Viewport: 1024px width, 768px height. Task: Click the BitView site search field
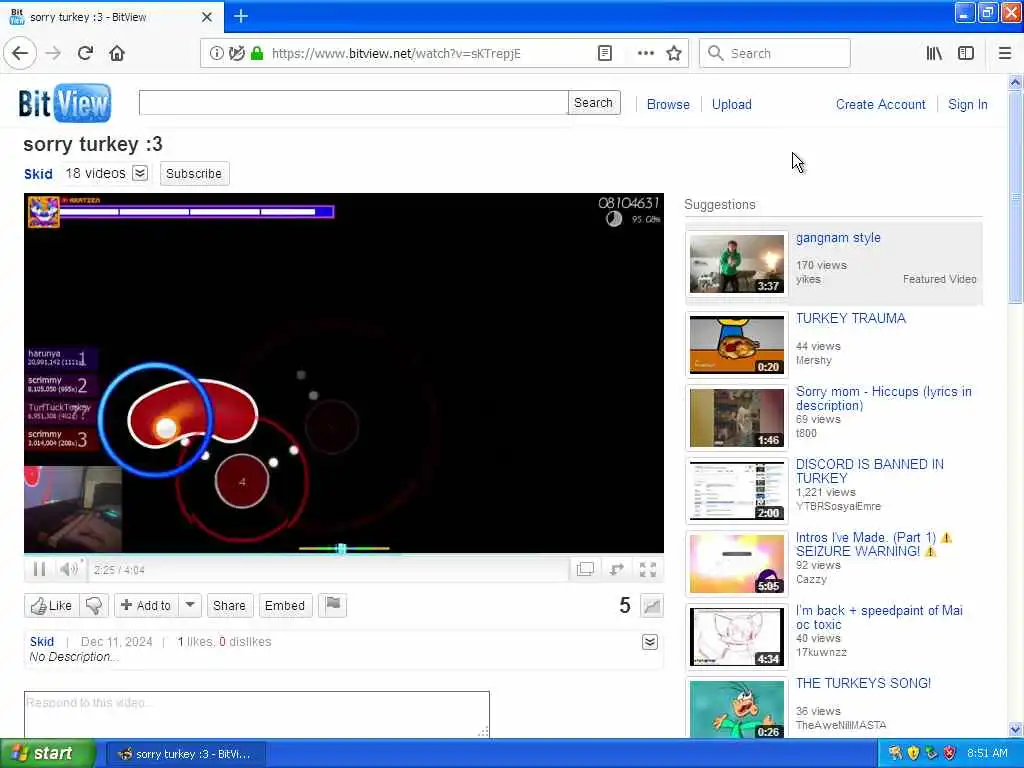tap(353, 103)
